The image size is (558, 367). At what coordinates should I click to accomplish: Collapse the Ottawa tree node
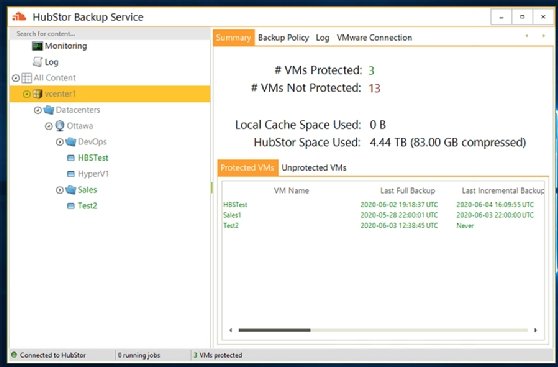pyautogui.click(x=49, y=126)
